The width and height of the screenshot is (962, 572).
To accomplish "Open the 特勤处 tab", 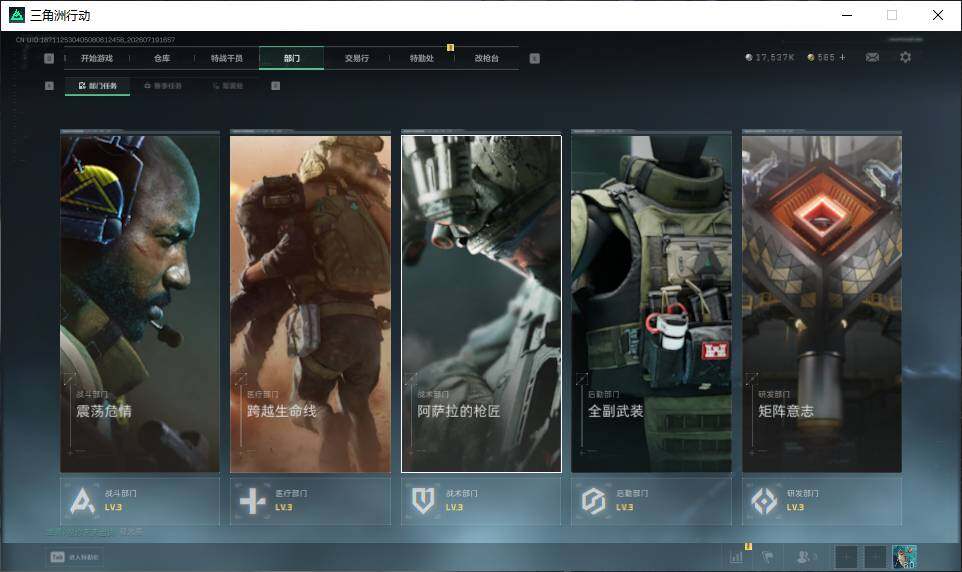I will (422, 58).
